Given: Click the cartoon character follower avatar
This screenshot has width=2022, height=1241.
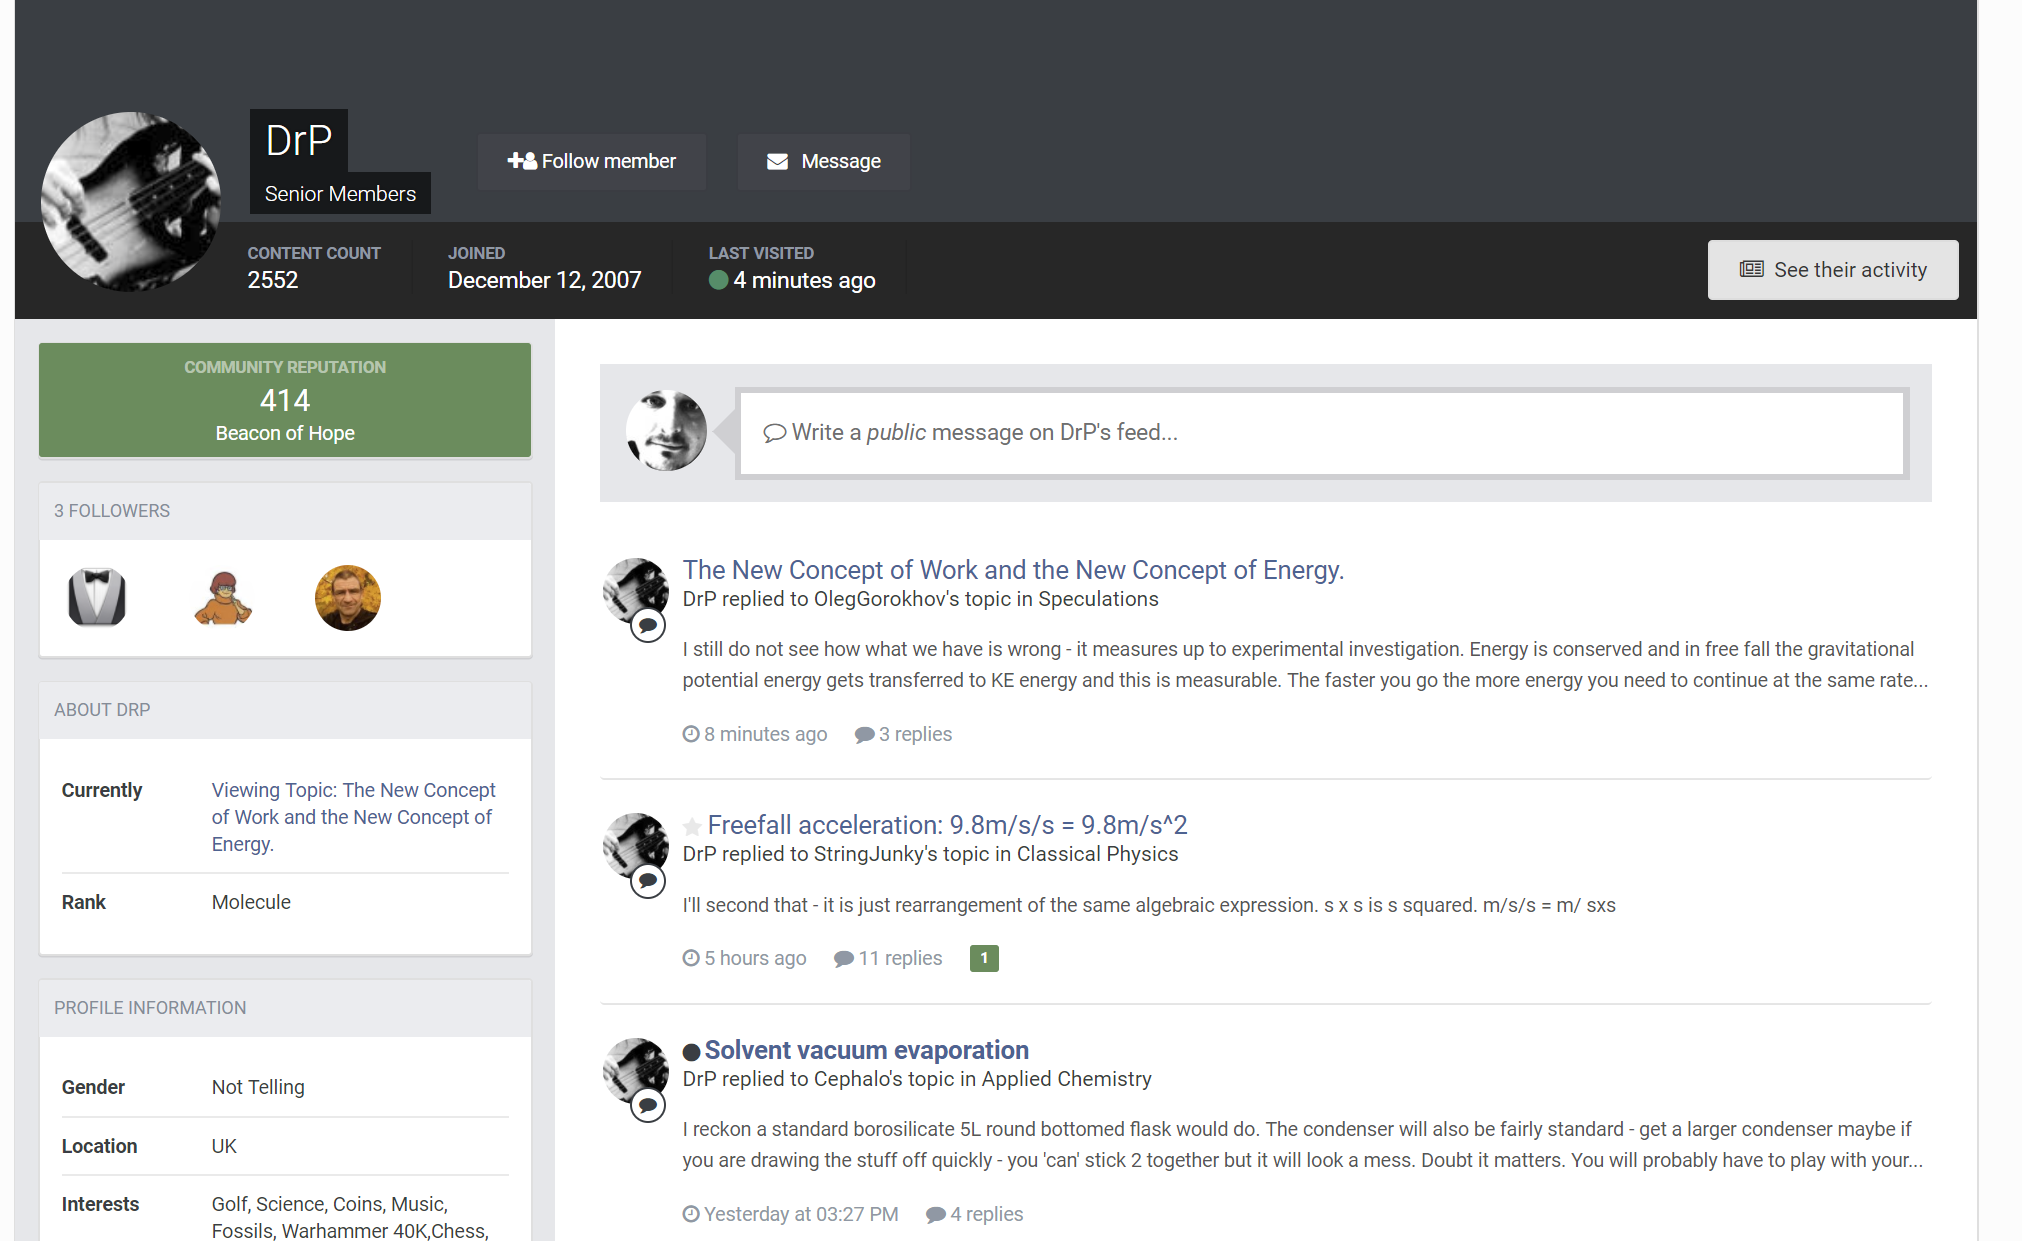Looking at the screenshot, I should tap(222, 597).
